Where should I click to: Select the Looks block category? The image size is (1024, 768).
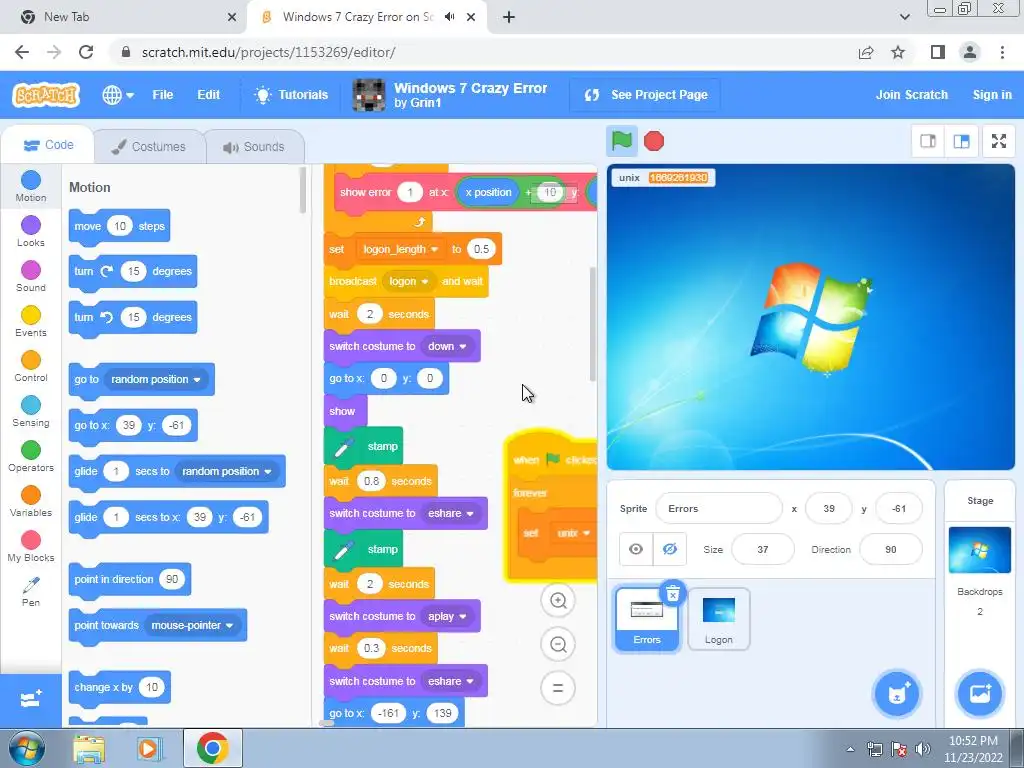31,231
